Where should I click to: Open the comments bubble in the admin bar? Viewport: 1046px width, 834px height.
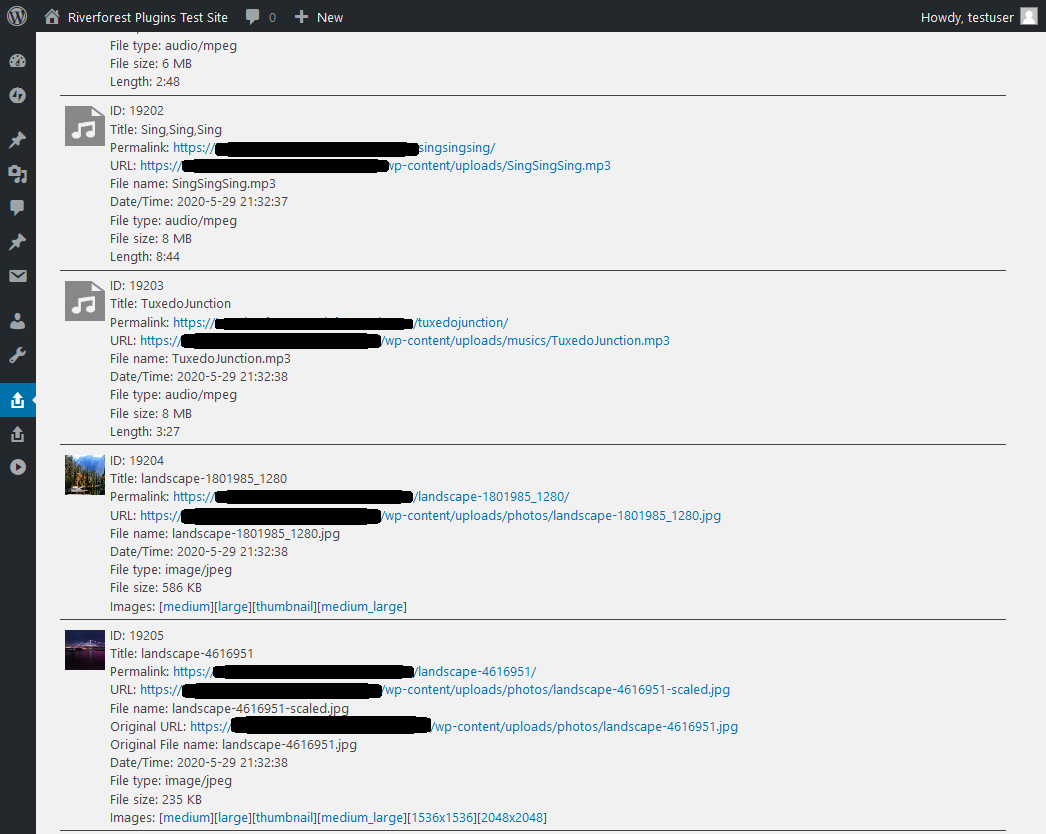coord(253,17)
